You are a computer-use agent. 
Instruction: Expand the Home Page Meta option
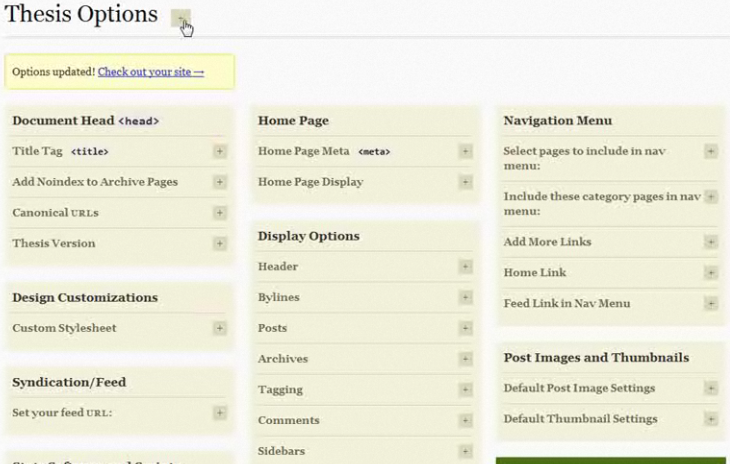tap(465, 151)
